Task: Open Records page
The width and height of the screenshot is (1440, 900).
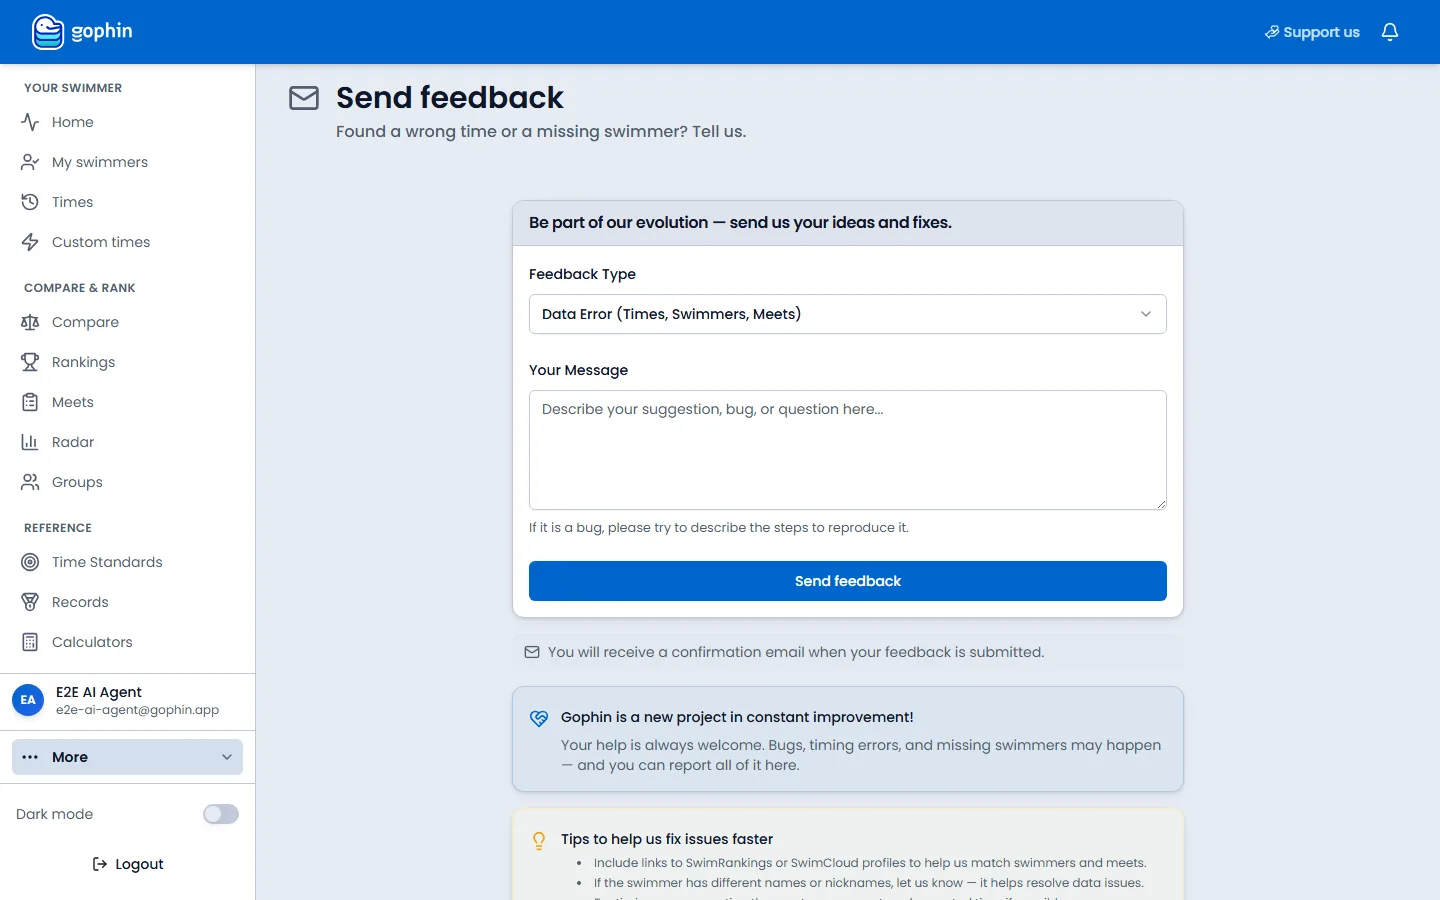Action: [127, 602]
